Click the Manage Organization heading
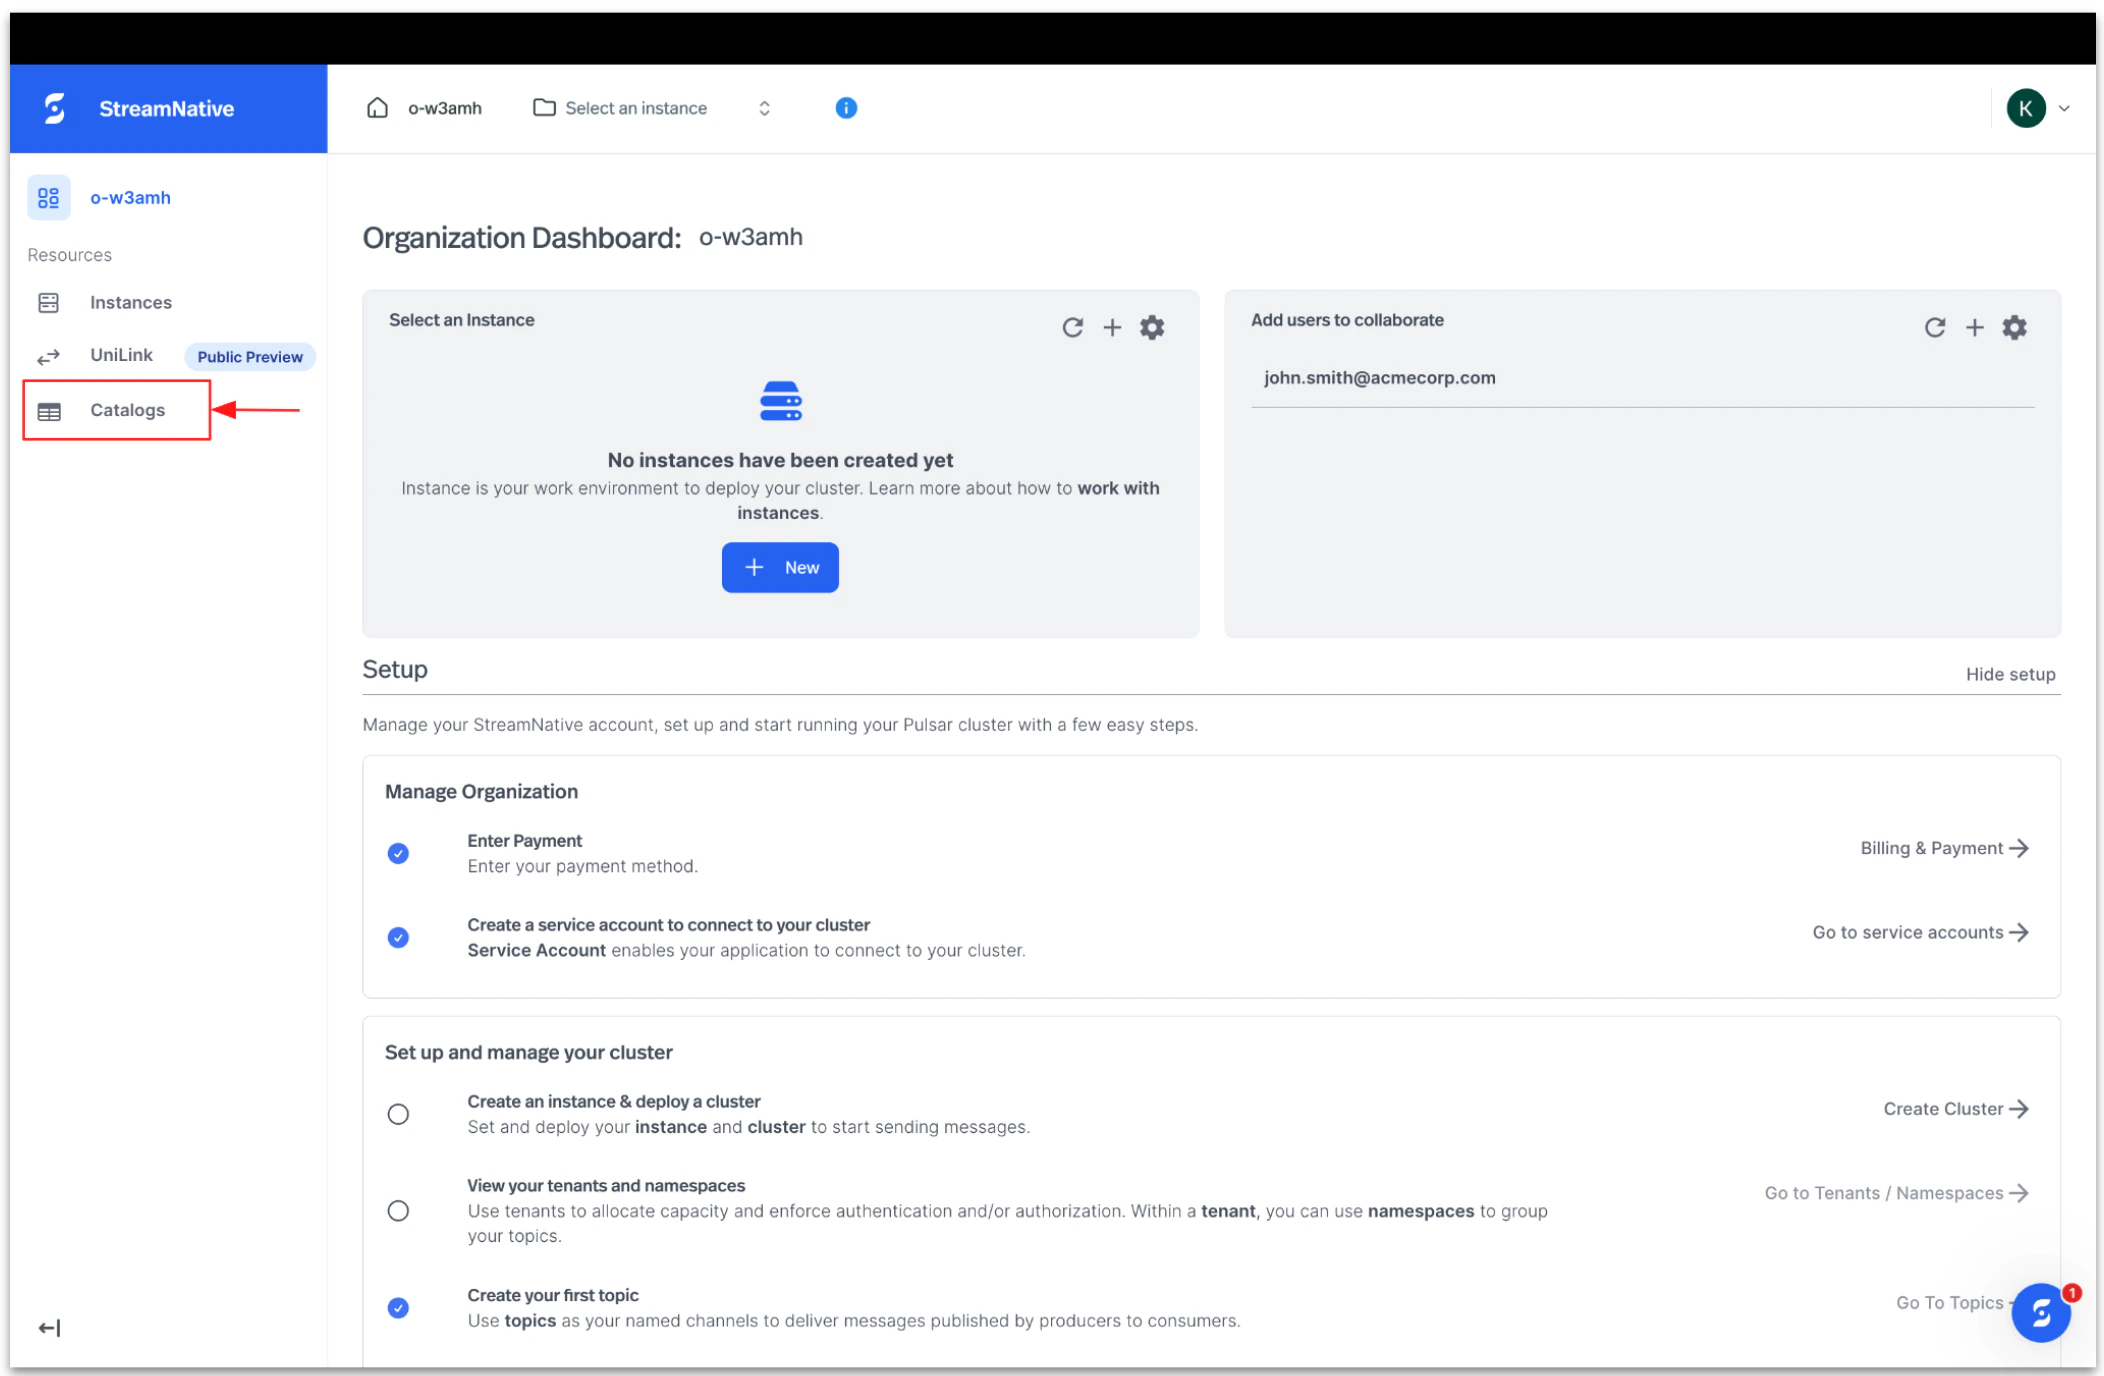 (481, 792)
